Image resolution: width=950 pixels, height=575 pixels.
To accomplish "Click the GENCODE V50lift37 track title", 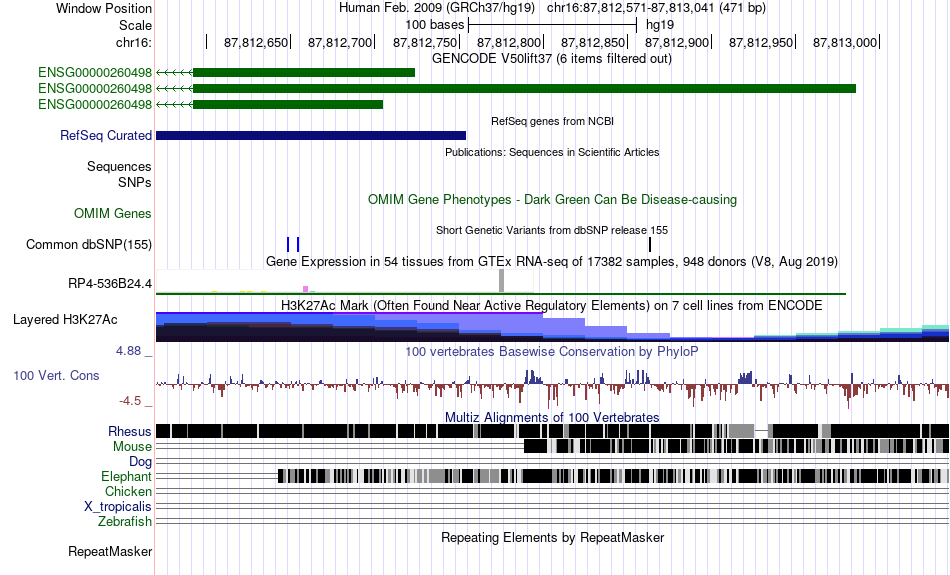I will tap(552, 59).
